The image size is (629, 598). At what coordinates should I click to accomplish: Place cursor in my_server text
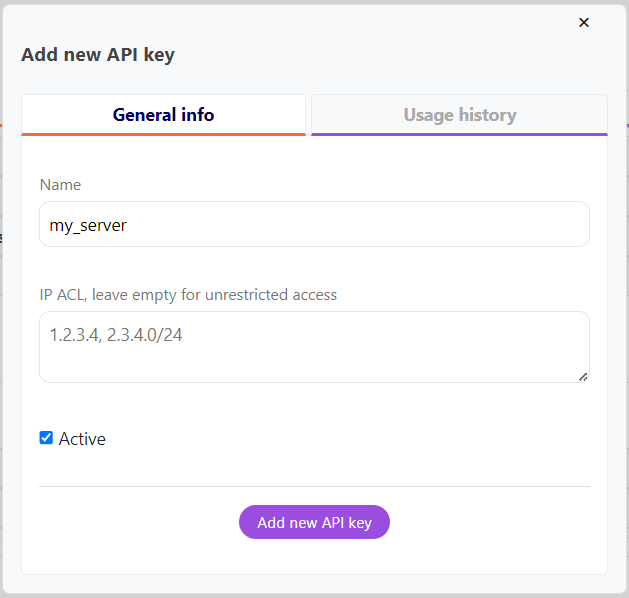[x=88, y=226]
